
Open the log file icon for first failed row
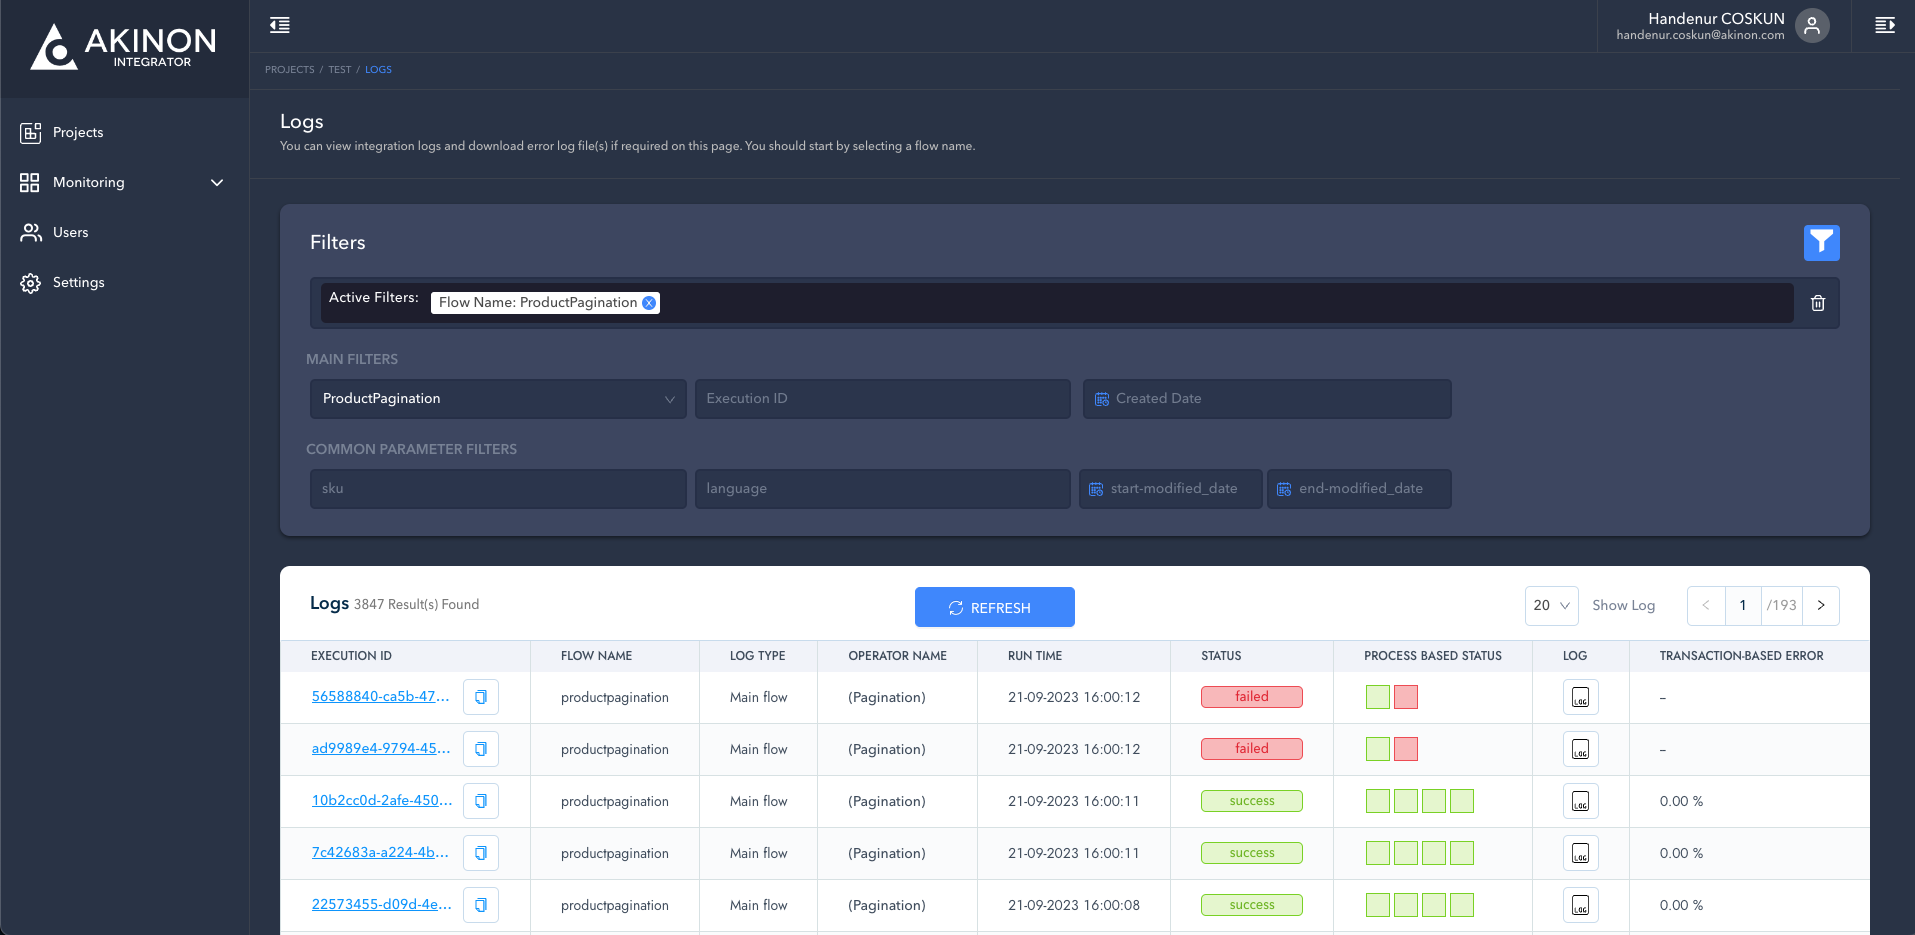(x=1580, y=697)
